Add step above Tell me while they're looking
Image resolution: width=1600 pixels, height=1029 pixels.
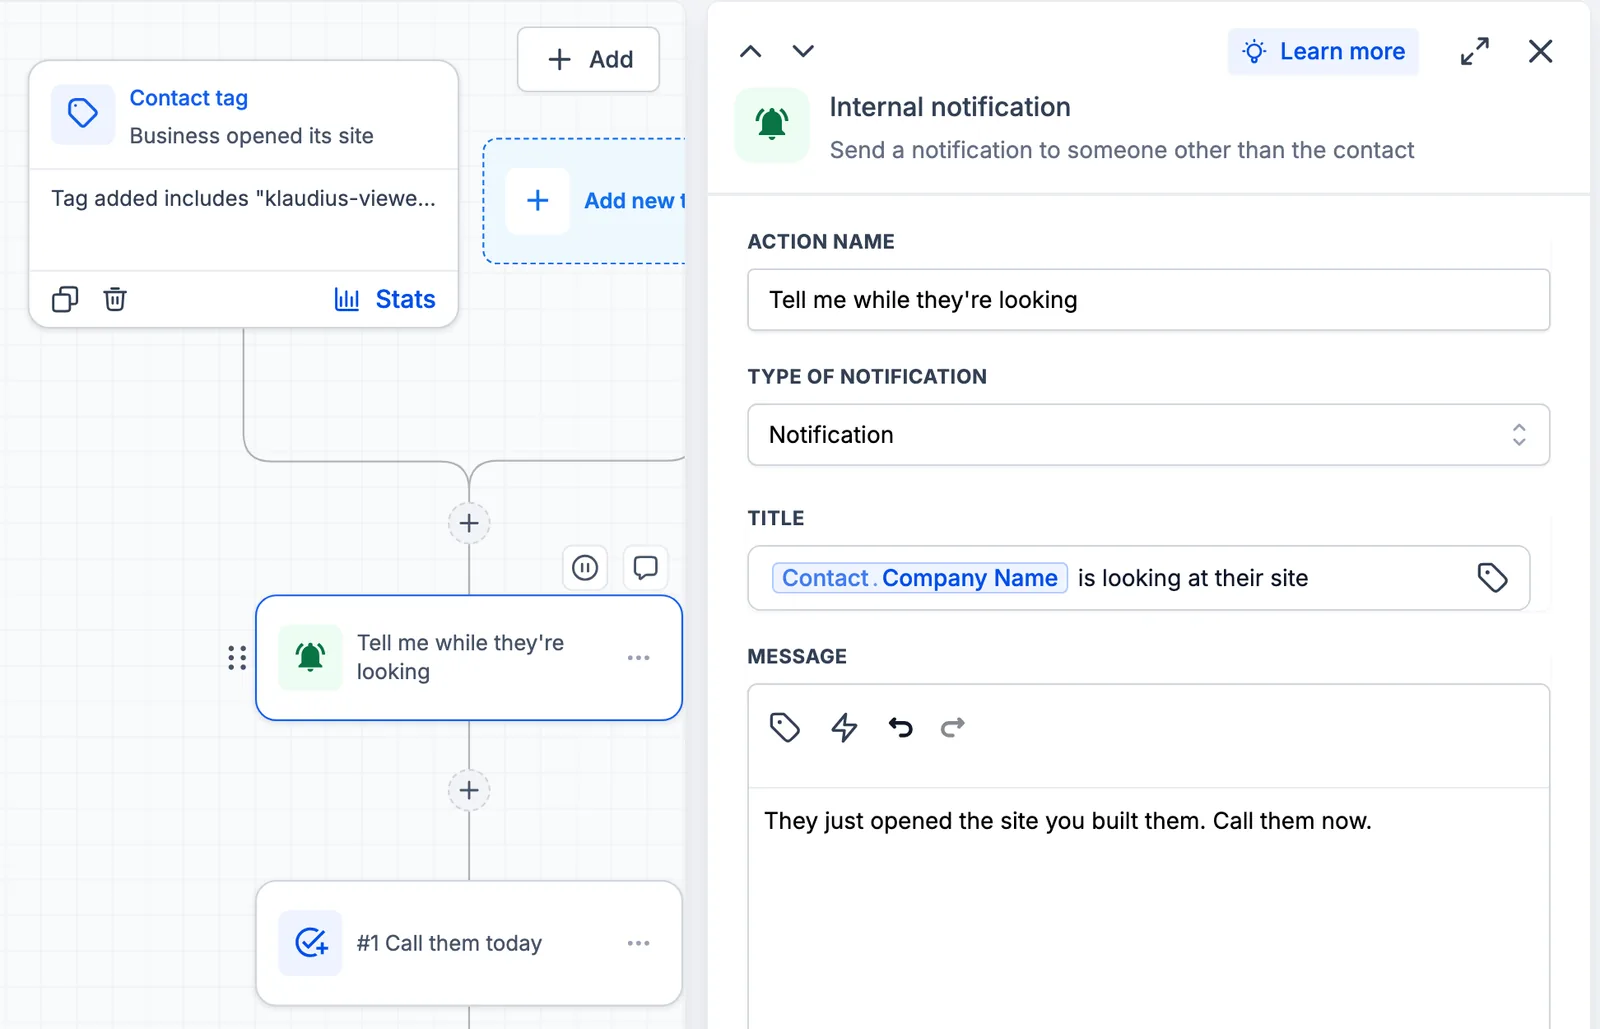click(x=469, y=523)
